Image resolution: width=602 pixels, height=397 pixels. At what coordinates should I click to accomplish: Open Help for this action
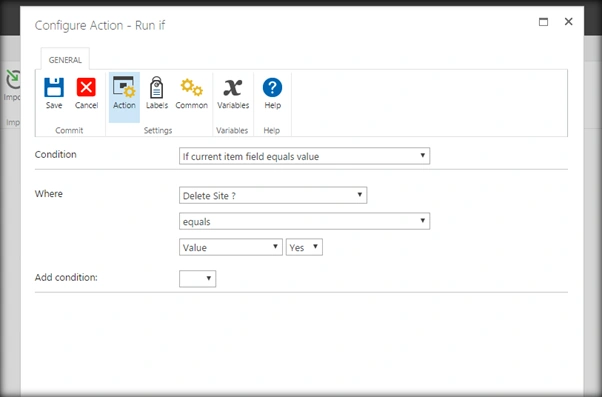click(x=273, y=93)
